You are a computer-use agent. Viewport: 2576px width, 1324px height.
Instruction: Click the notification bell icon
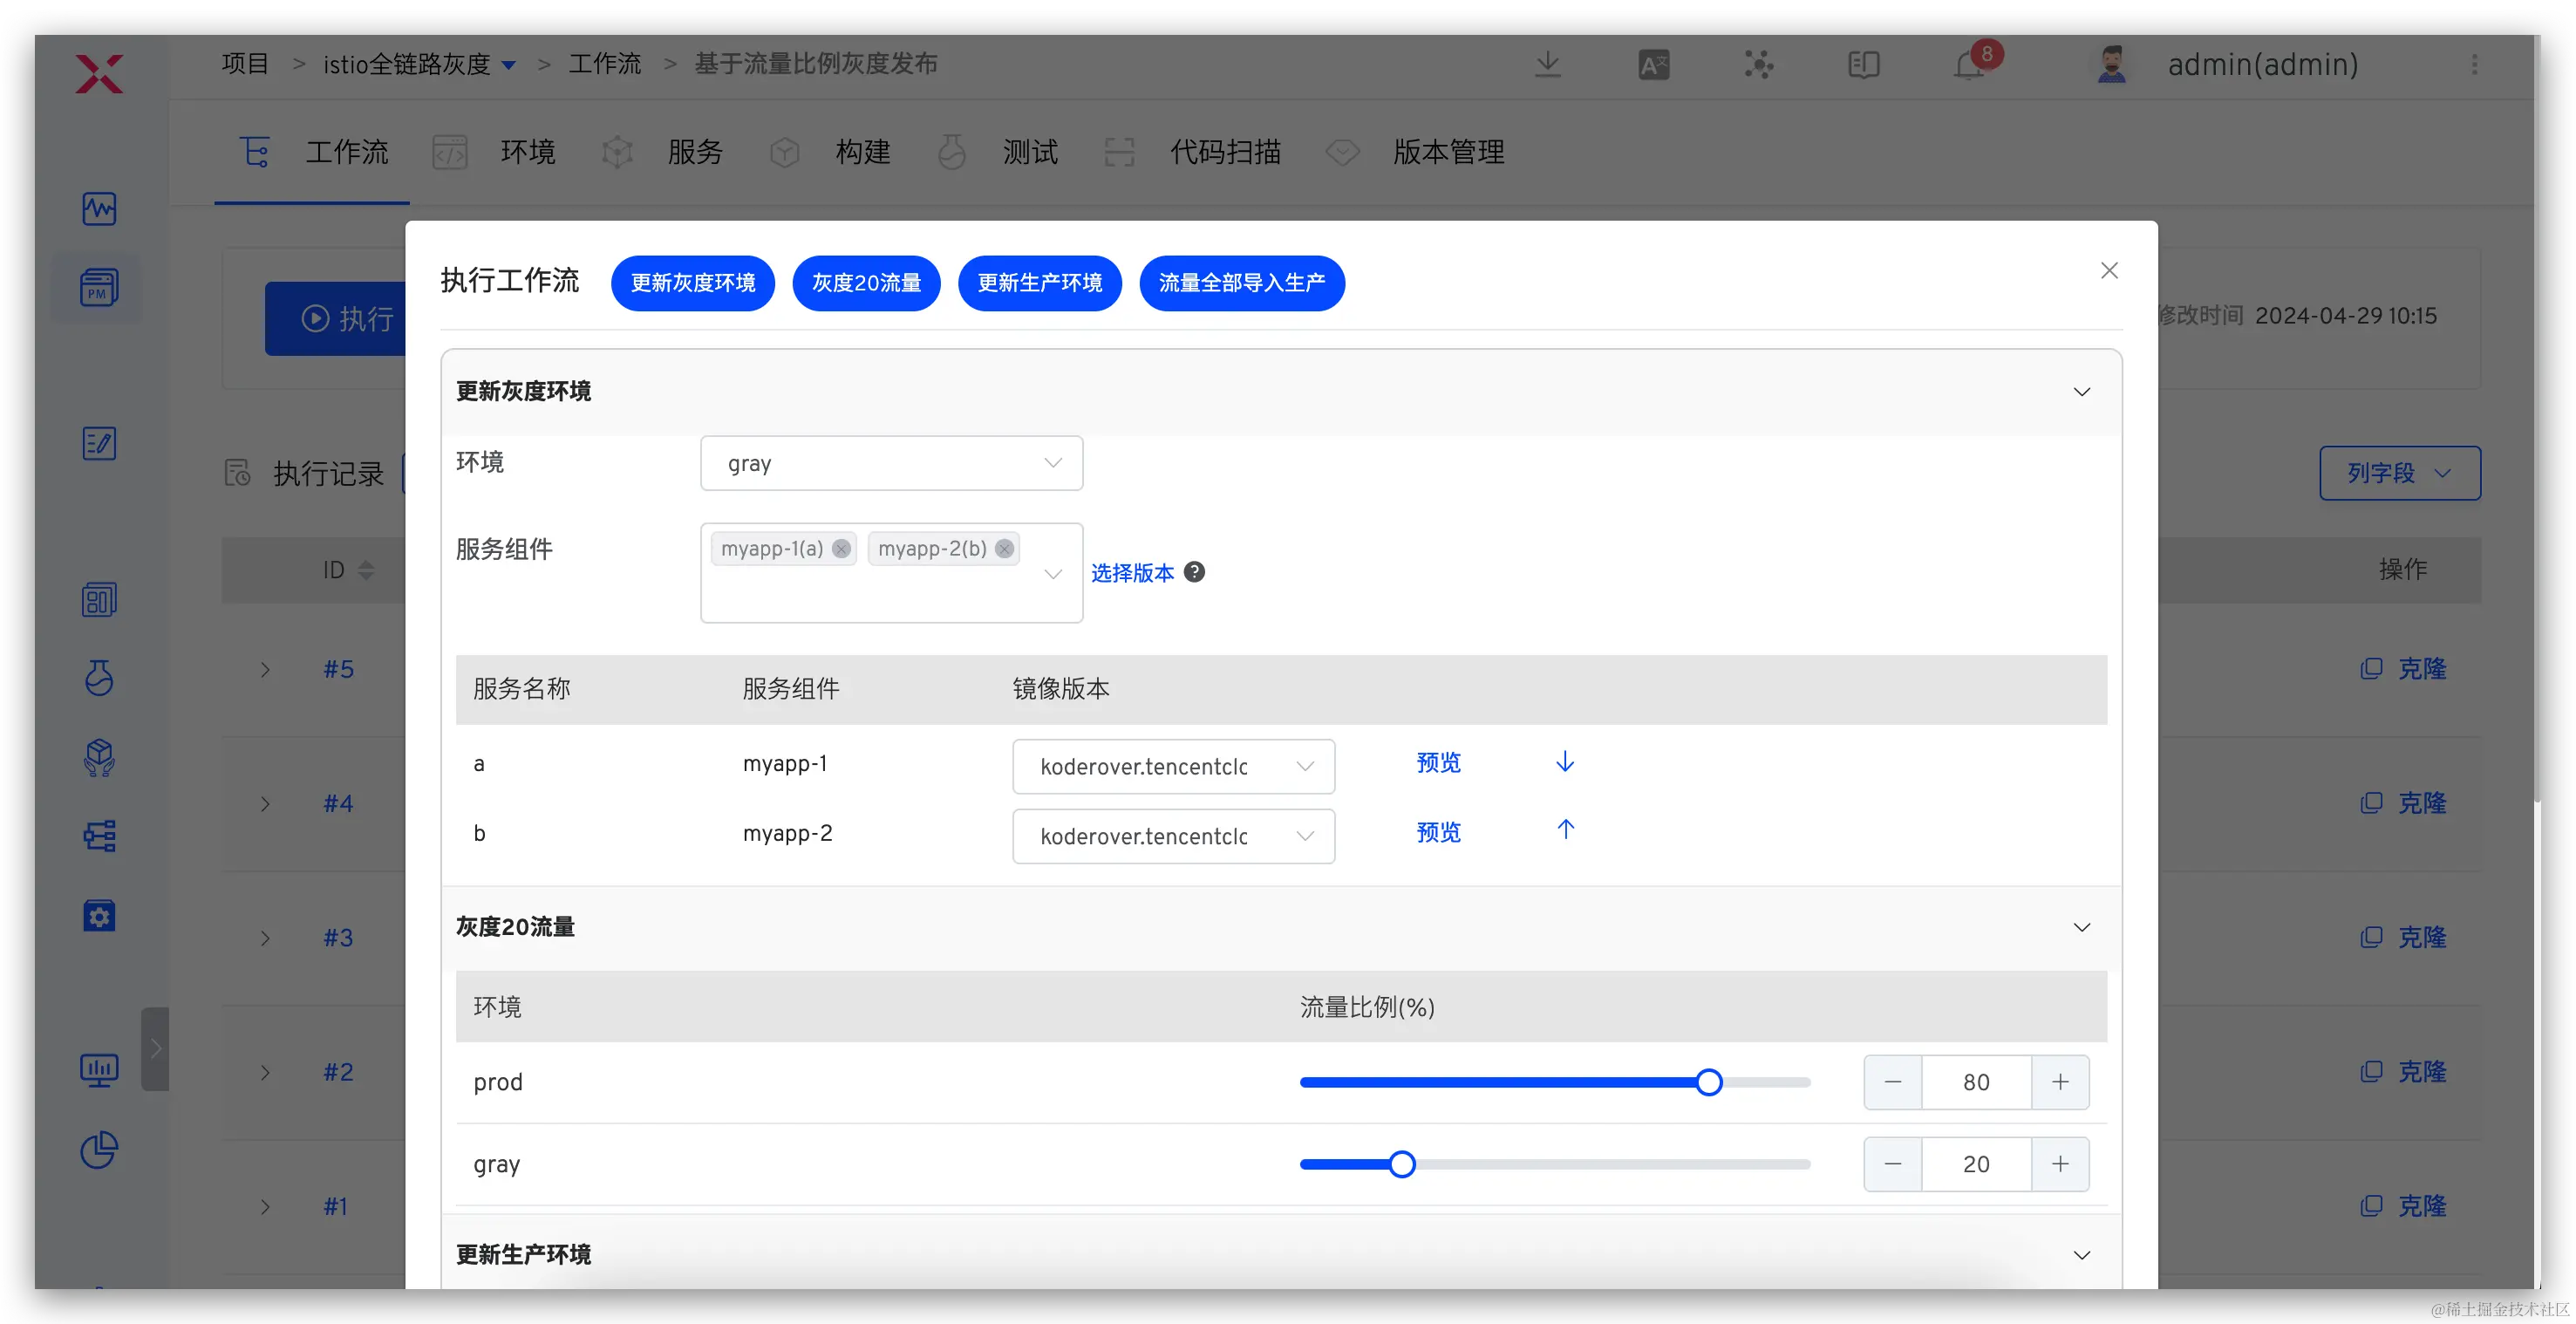click(1969, 66)
